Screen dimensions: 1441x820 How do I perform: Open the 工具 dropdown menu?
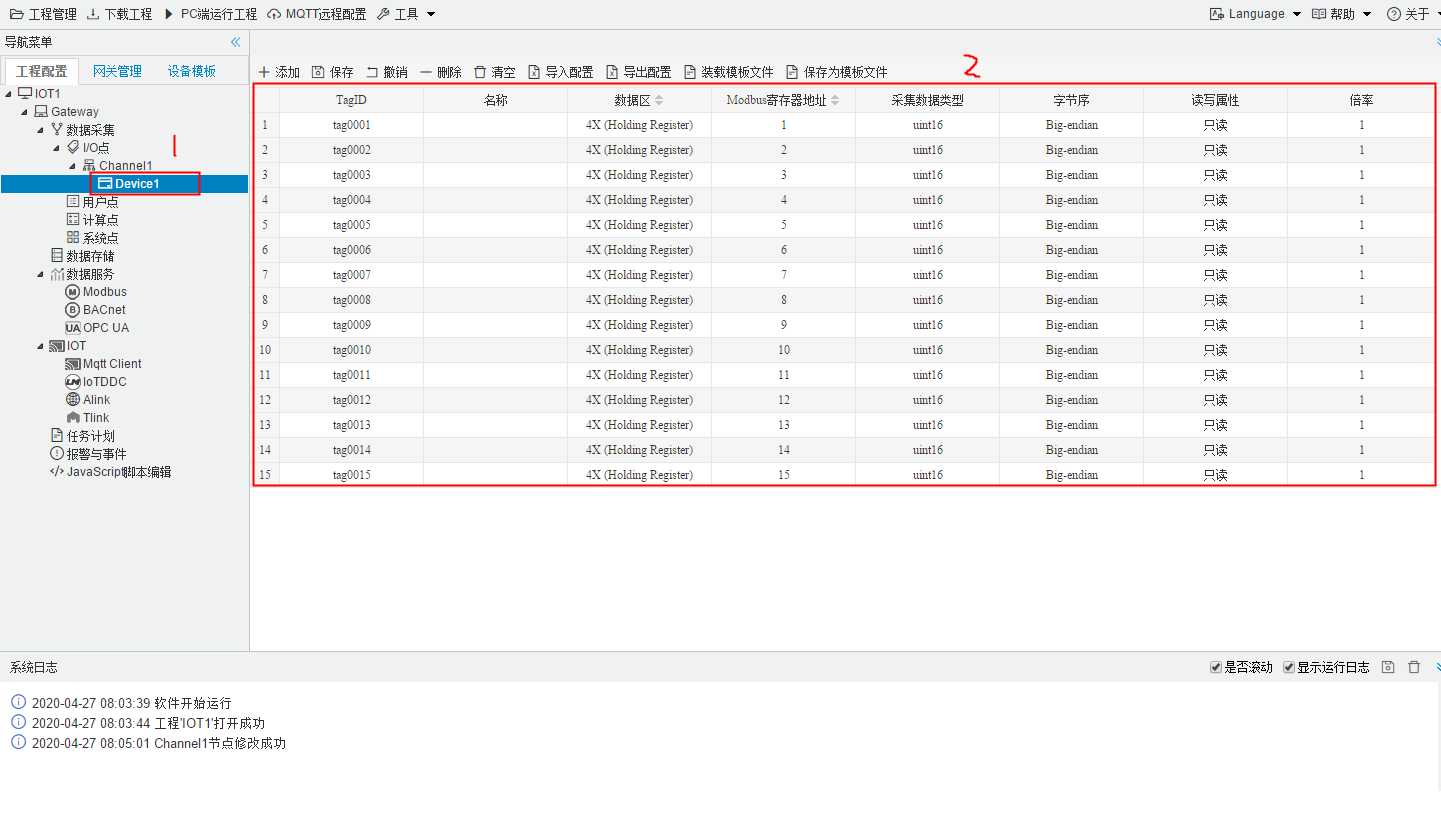coord(406,14)
